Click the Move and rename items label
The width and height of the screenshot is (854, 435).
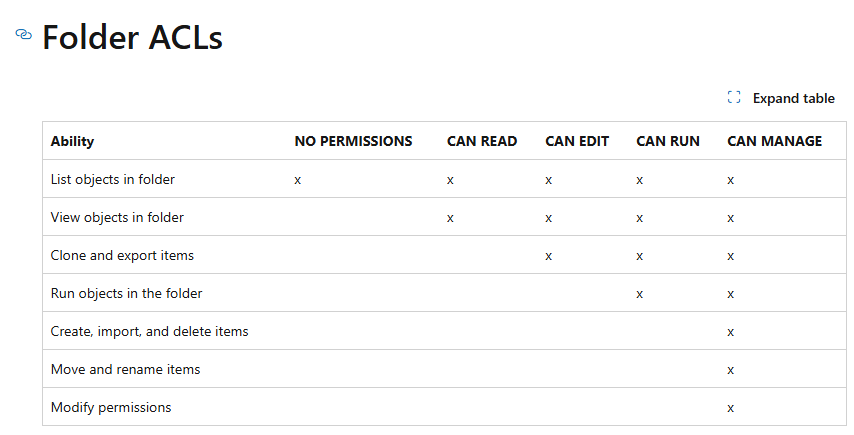click(x=125, y=369)
